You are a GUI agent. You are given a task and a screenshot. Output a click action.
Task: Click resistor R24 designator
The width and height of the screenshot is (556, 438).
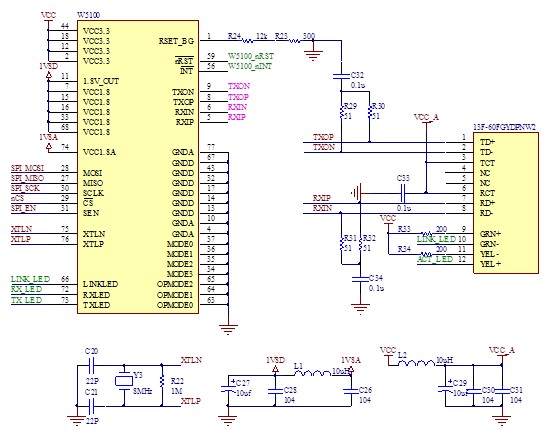coord(234,36)
